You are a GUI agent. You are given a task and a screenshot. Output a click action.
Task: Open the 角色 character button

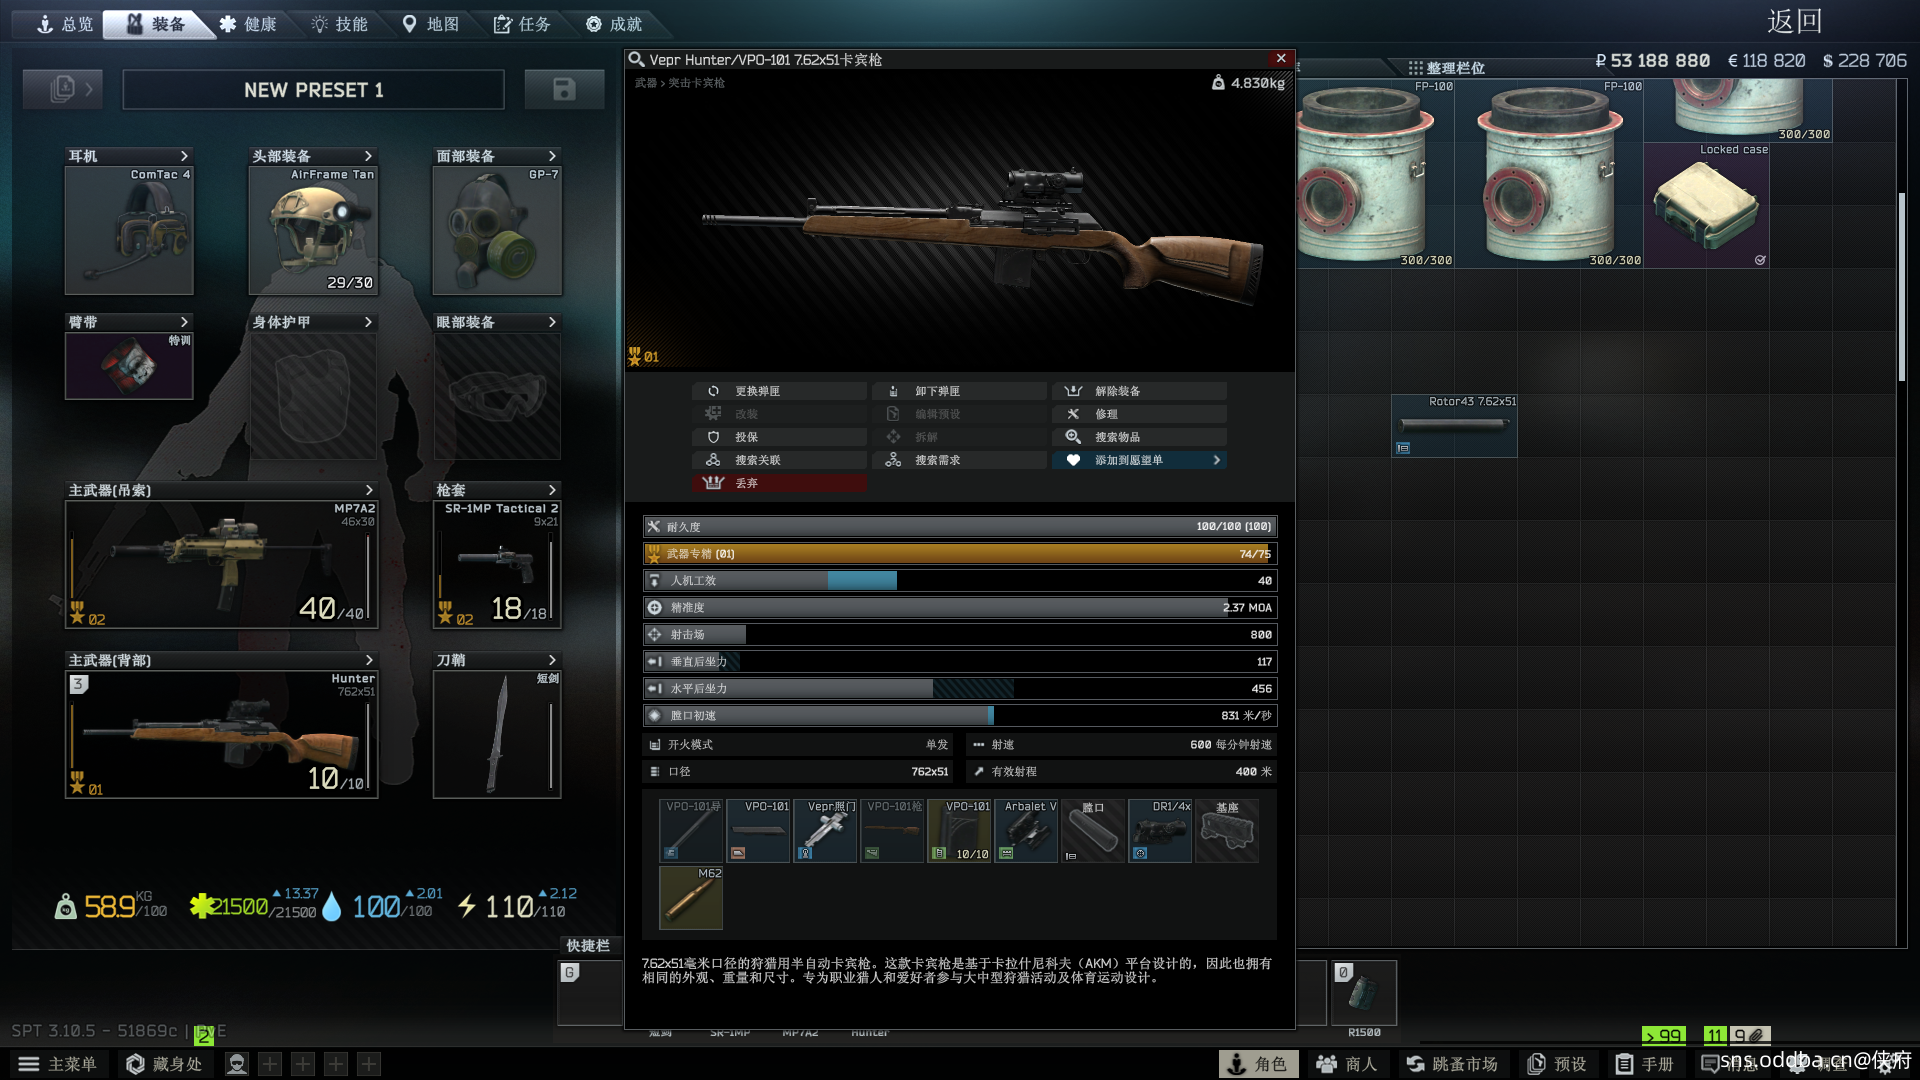(1259, 1064)
